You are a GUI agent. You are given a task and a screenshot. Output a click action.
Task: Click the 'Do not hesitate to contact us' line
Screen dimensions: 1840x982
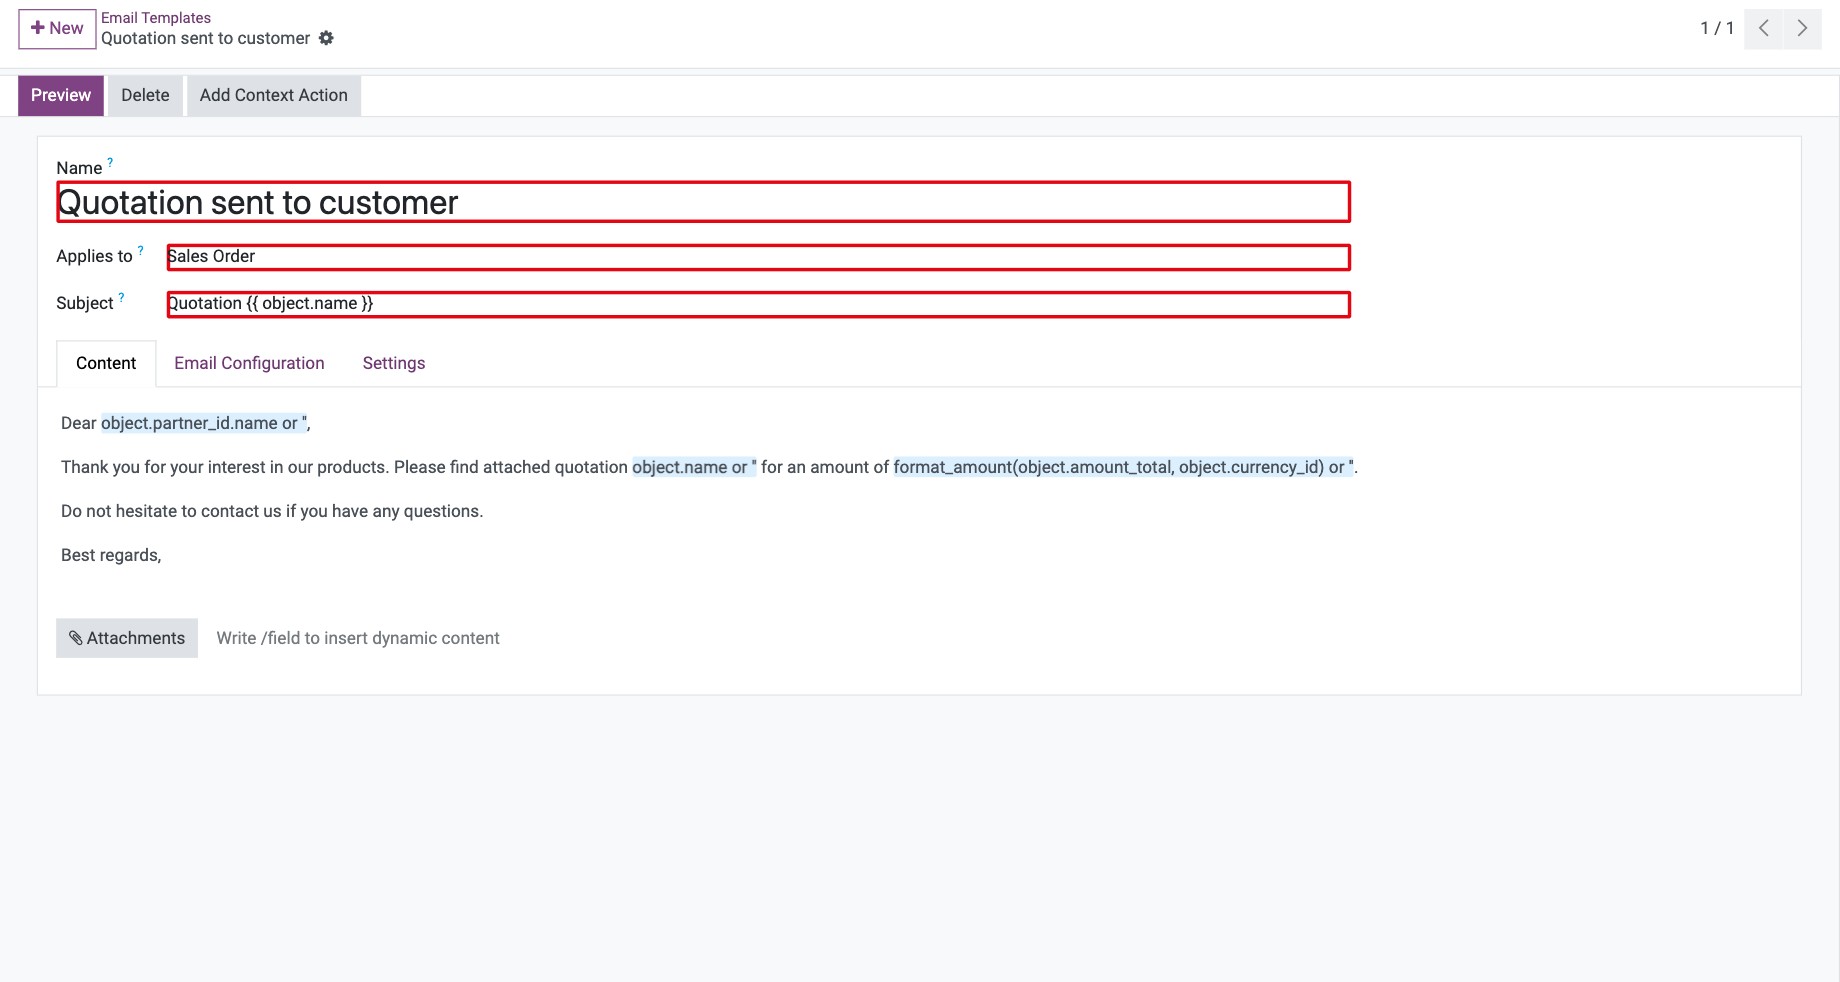pos(272,512)
